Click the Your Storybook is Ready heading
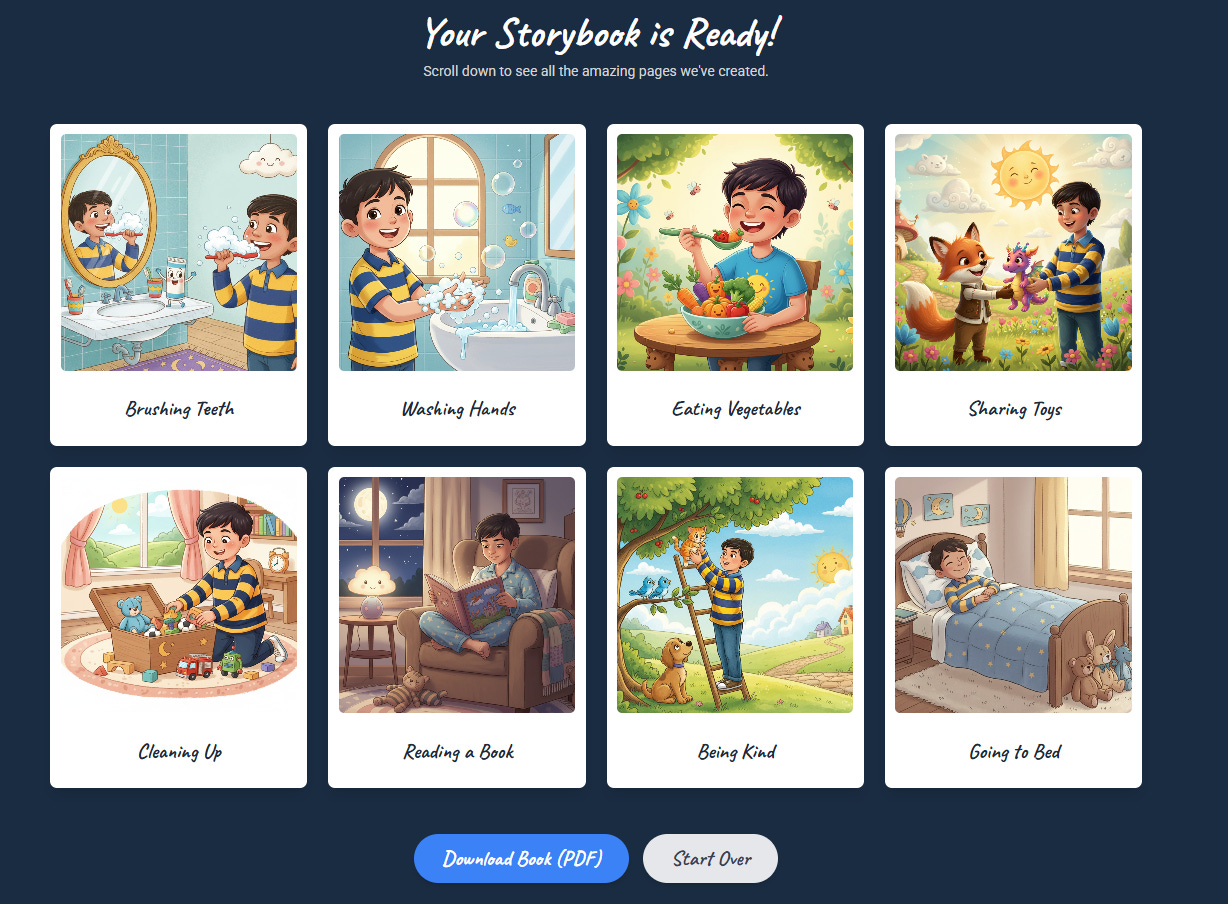1228x904 pixels. (x=601, y=34)
